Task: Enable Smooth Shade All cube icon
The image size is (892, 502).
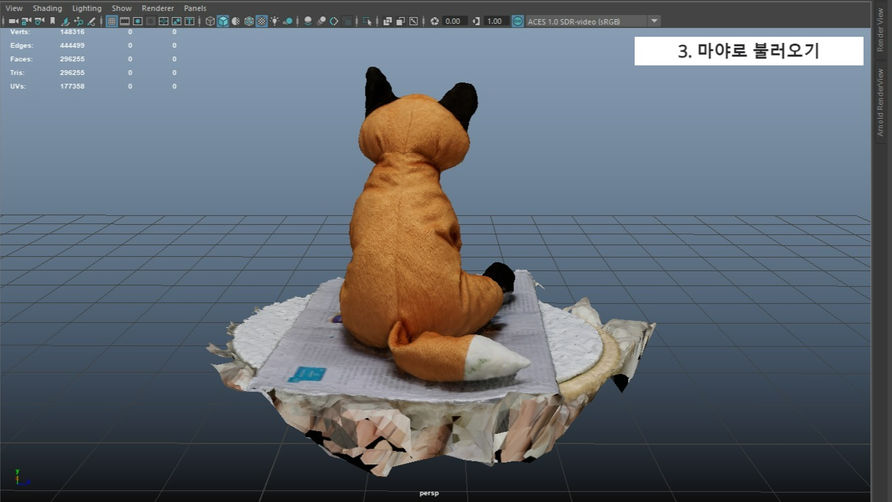Action: pos(223,21)
